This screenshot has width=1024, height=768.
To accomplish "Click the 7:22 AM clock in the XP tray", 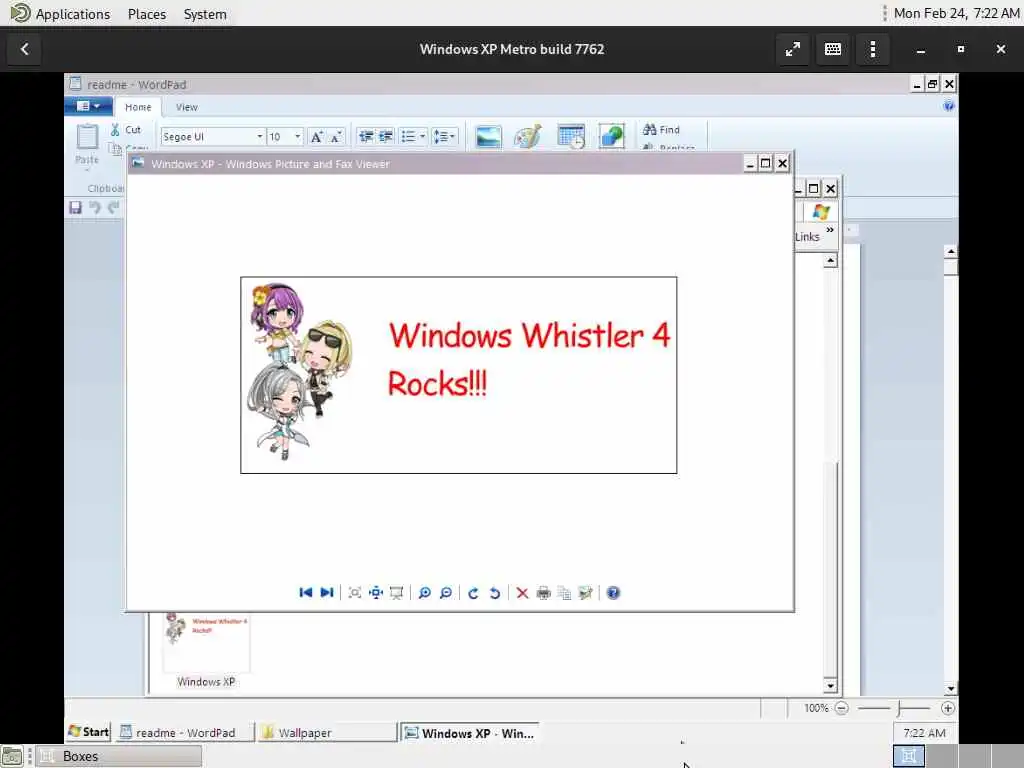I will 924,733.
